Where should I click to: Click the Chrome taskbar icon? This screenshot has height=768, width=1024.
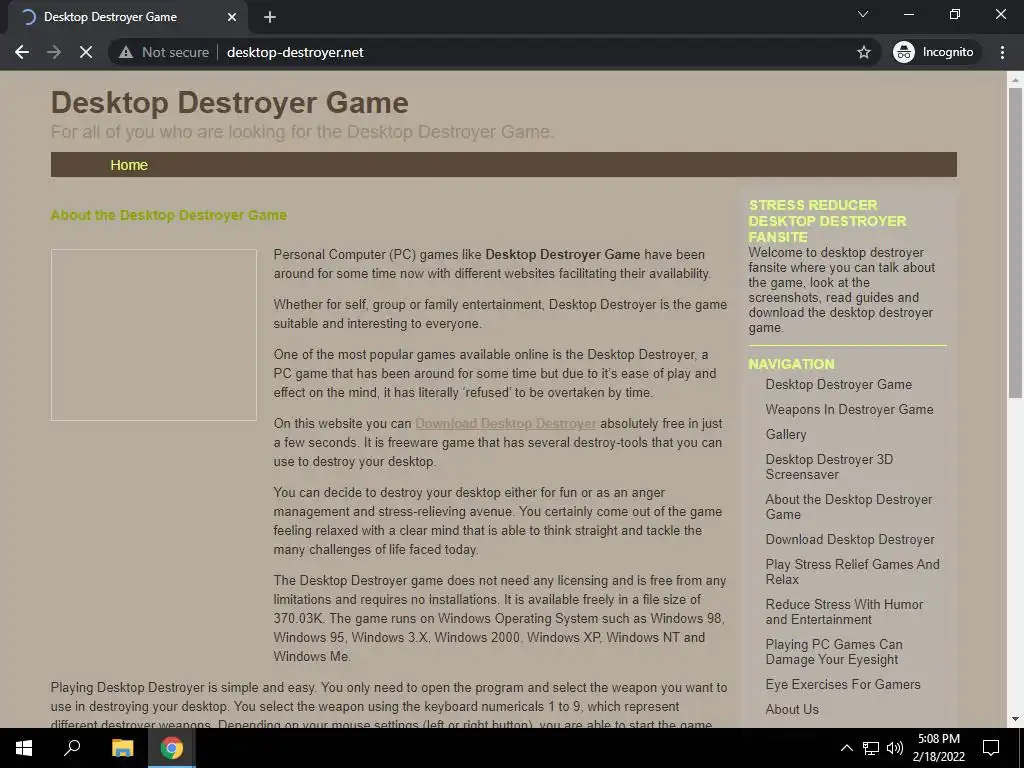click(172, 748)
